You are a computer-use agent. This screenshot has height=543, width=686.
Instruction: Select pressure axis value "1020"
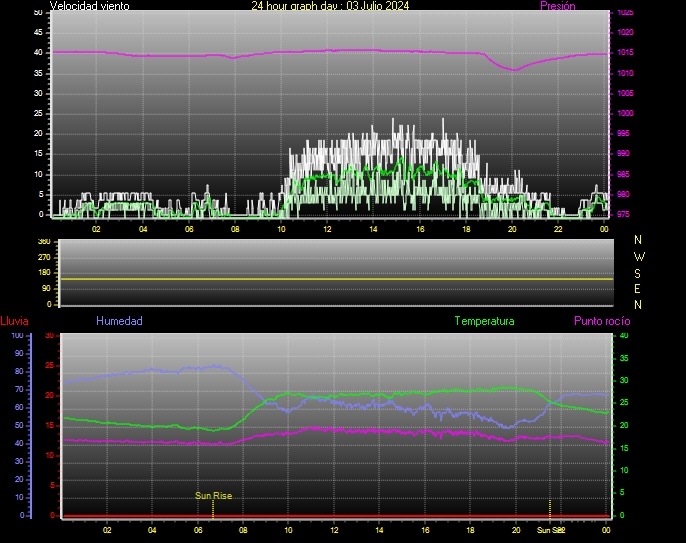click(x=625, y=32)
